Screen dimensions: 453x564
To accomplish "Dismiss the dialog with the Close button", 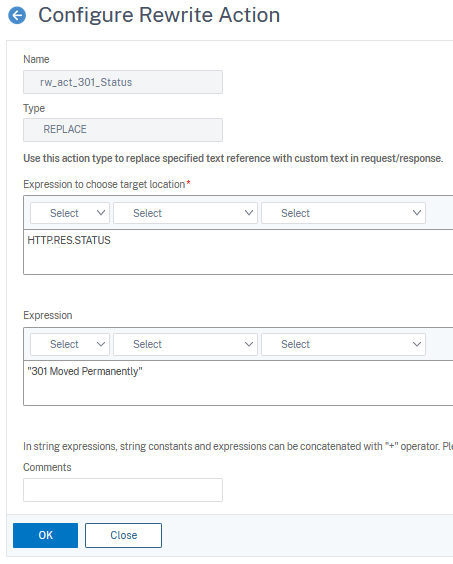I will click(123, 535).
